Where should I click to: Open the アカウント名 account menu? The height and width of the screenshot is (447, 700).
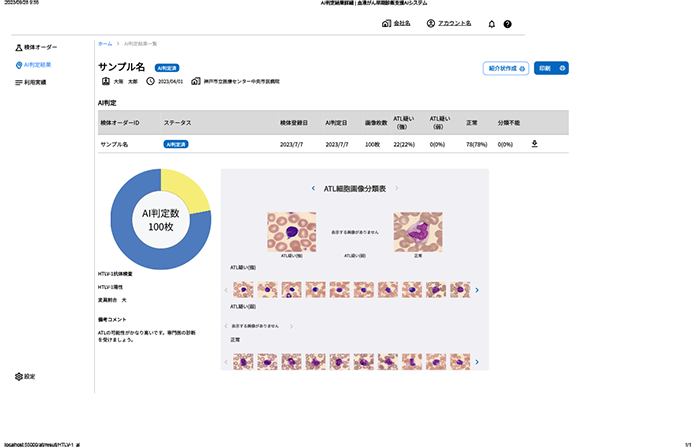pyautogui.click(x=448, y=23)
